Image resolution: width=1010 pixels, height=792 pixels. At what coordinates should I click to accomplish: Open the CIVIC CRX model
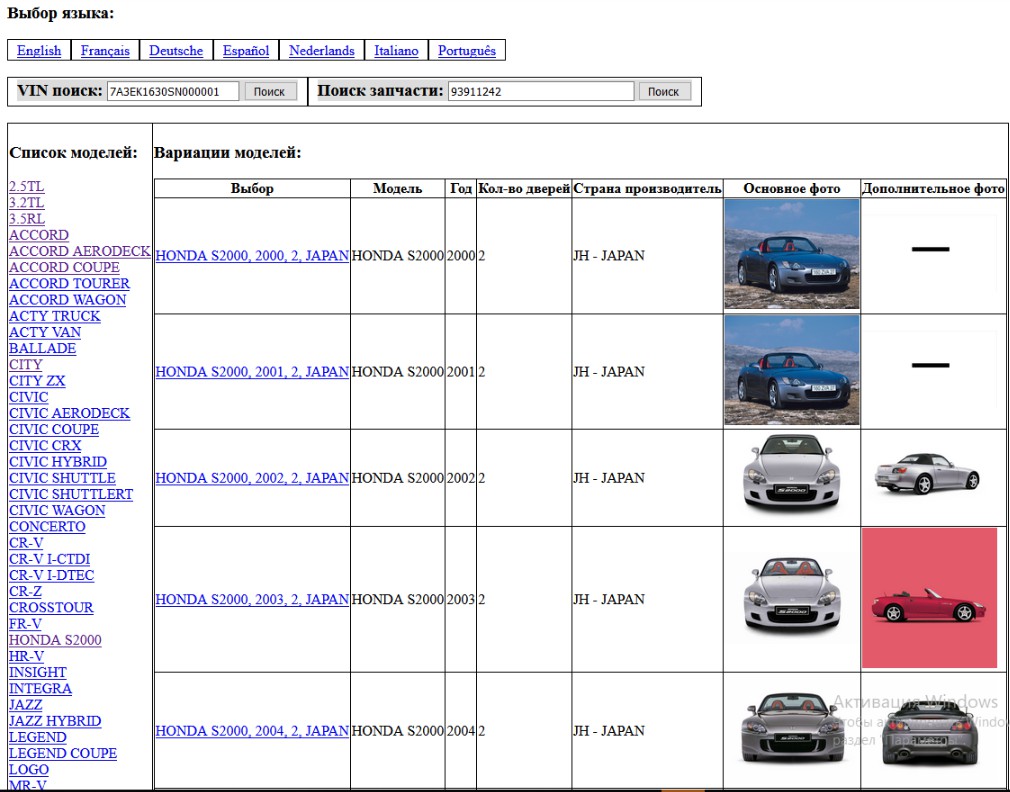(45, 445)
